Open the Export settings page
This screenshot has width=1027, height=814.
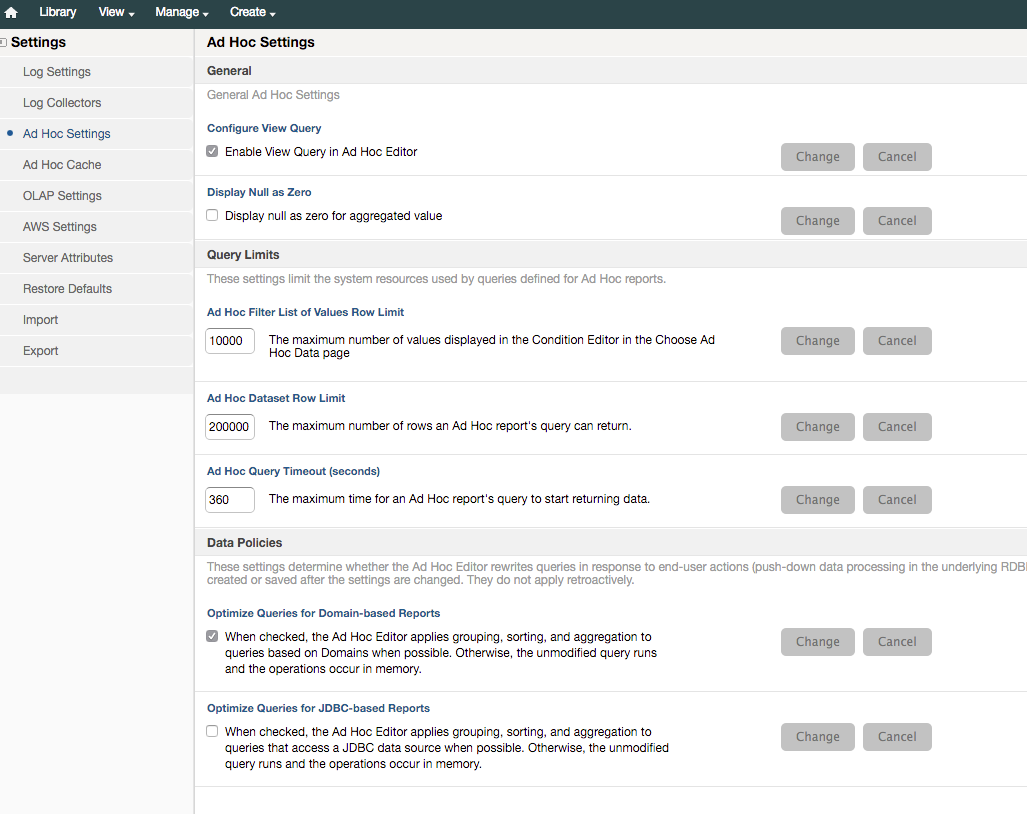pyautogui.click(x=40, y=350)
